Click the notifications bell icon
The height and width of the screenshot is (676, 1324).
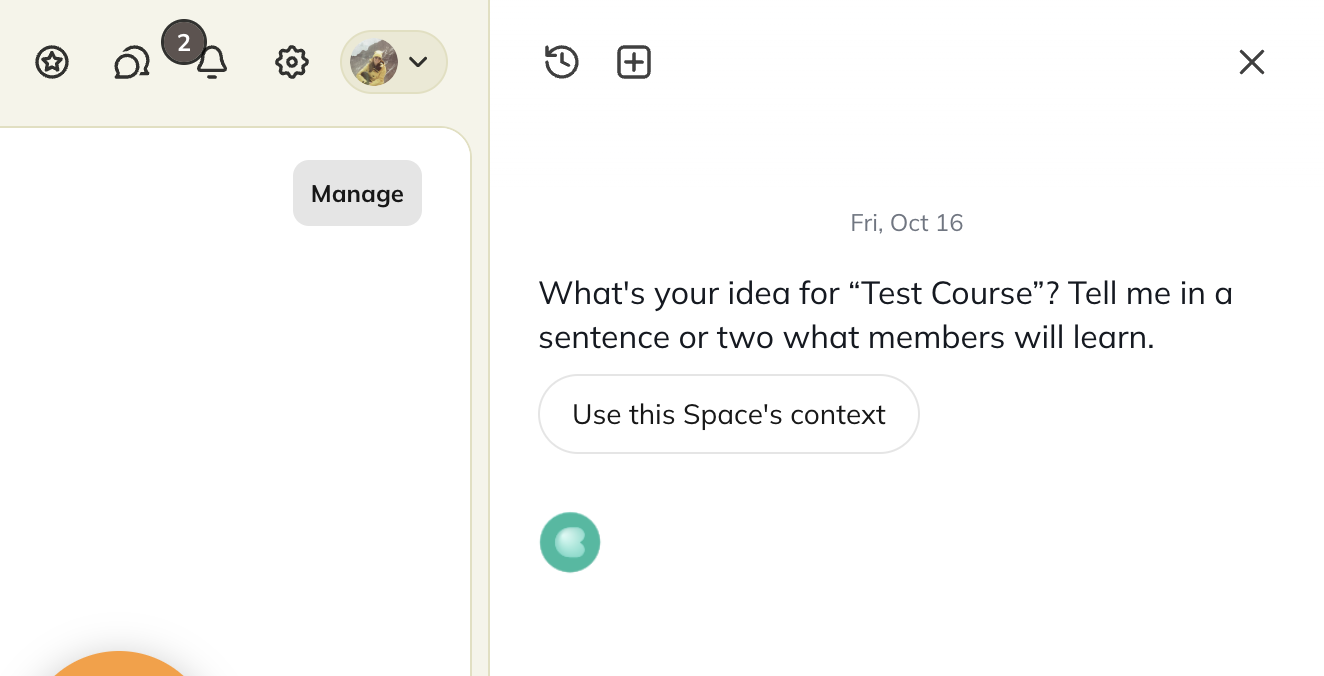click(211, 64)
